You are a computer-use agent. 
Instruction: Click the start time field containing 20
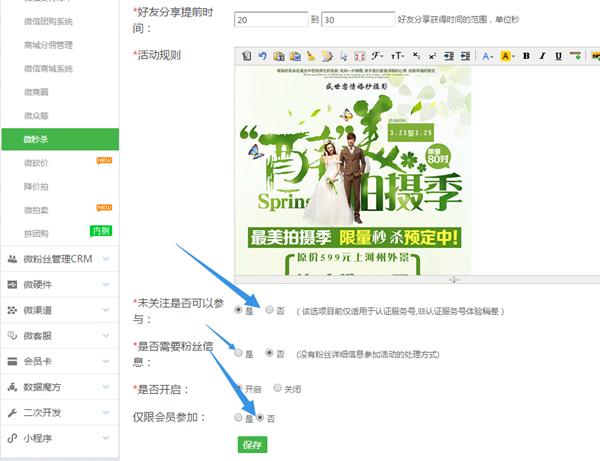271,20
